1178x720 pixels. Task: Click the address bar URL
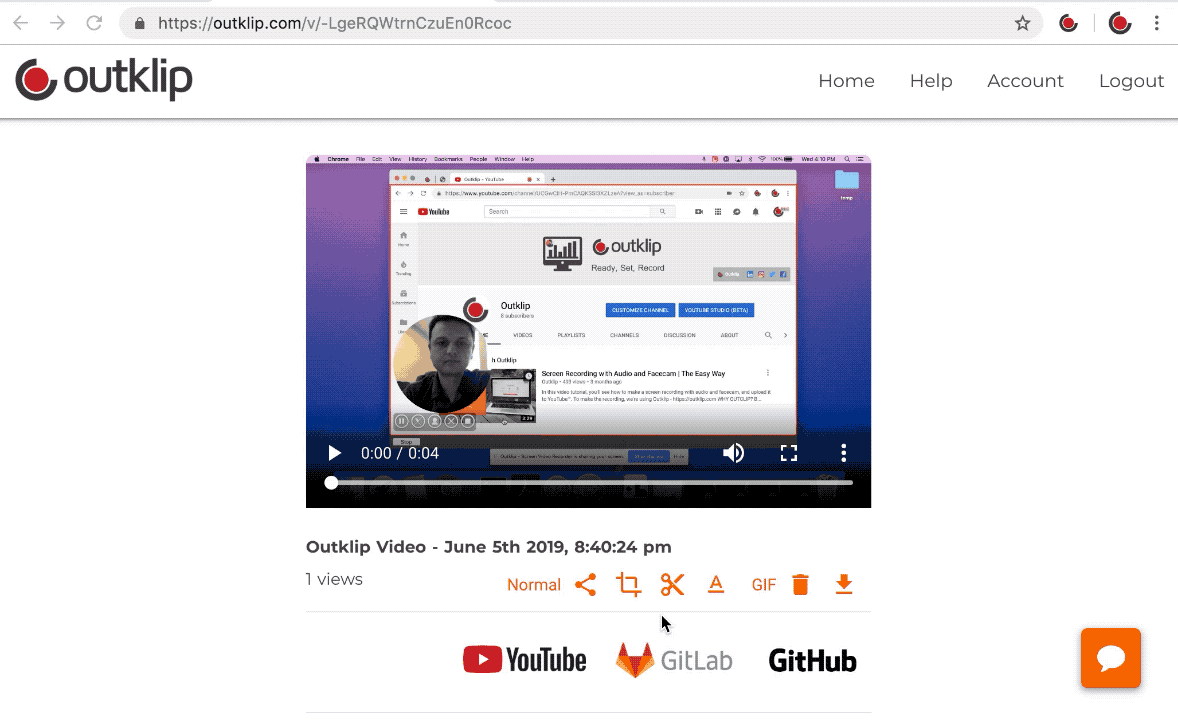point(334,23)
